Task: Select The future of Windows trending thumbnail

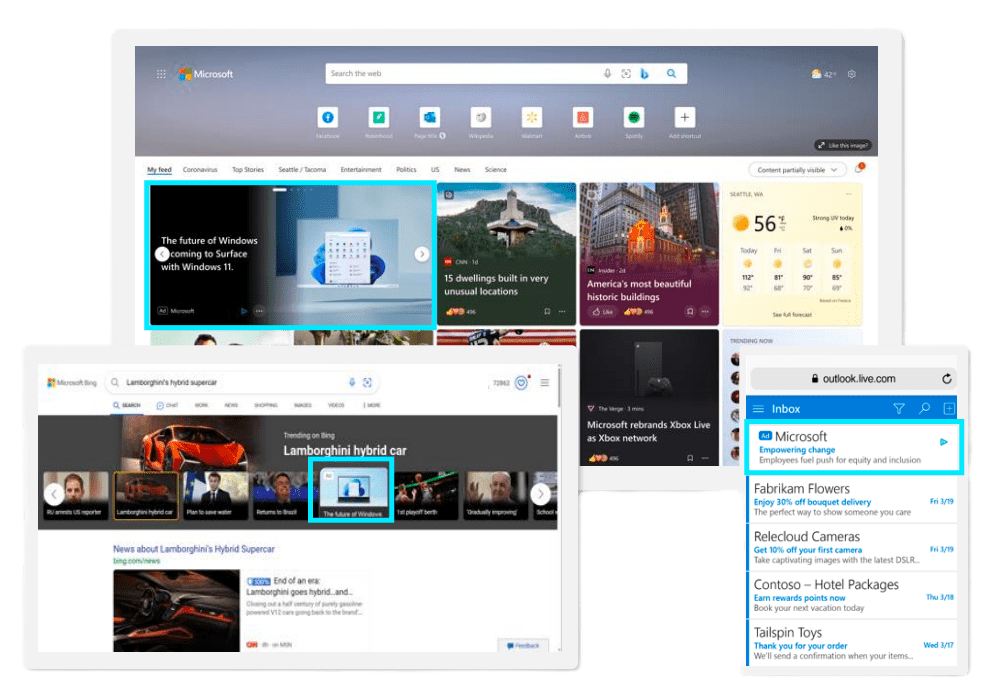Action: (352, 494)
